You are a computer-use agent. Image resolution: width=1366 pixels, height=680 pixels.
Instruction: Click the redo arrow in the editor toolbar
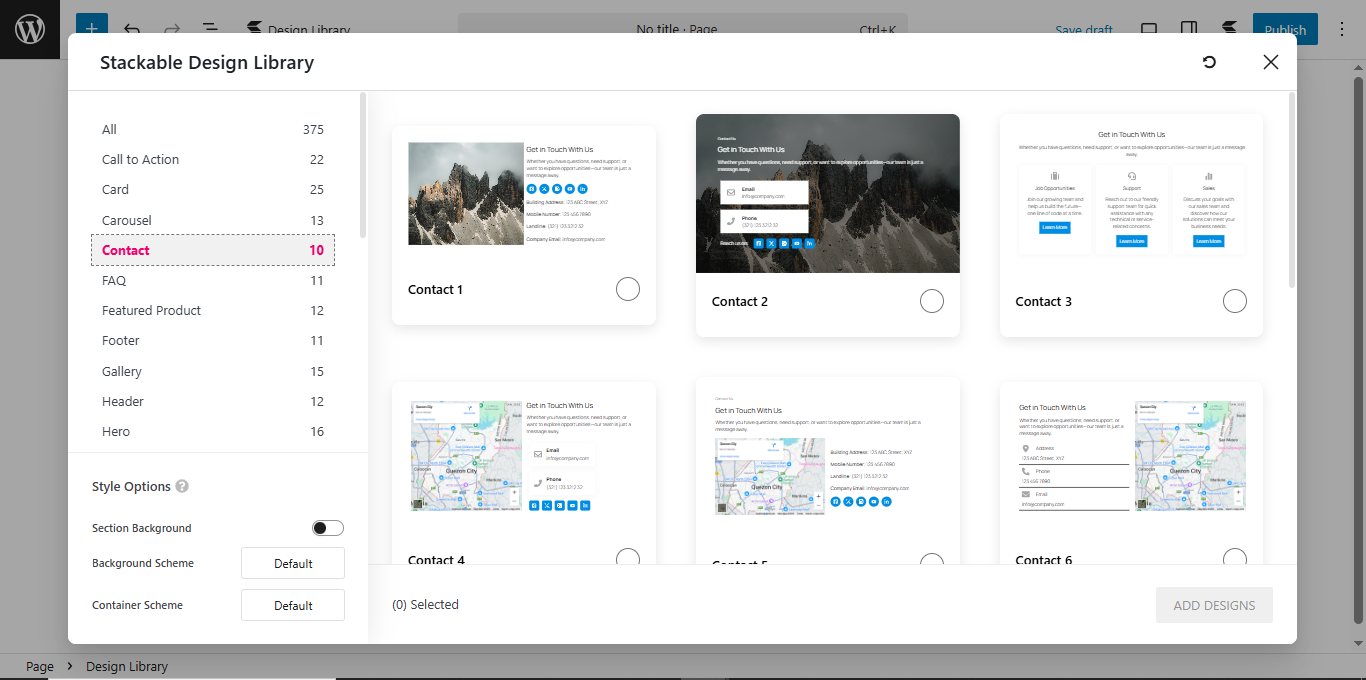pos(171,29)
